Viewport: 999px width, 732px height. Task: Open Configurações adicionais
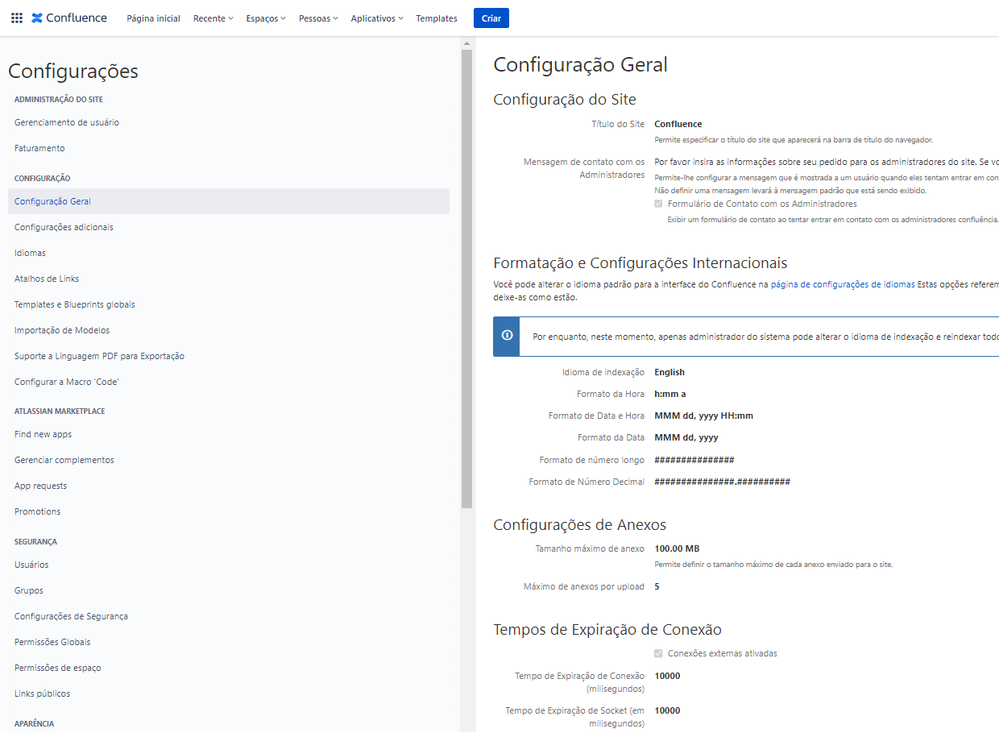point(64,227)
